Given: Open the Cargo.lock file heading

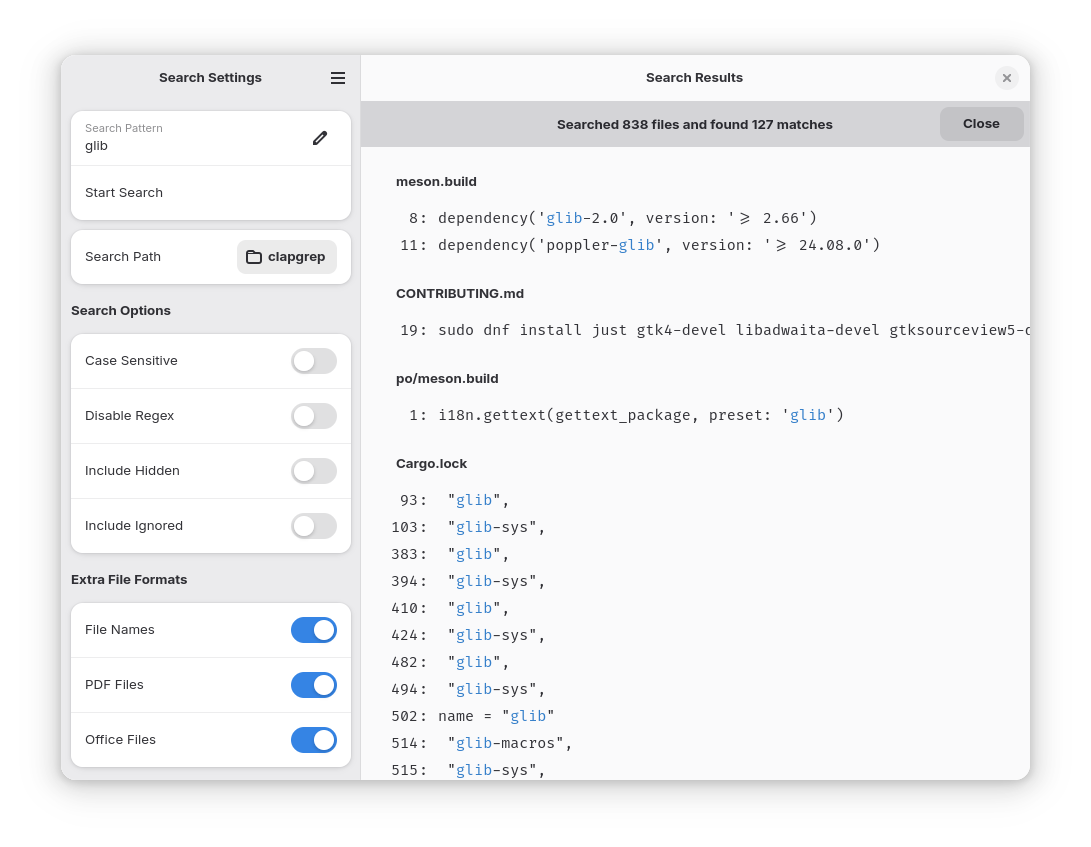Looking at the screenshot, I should click(431, 464).
